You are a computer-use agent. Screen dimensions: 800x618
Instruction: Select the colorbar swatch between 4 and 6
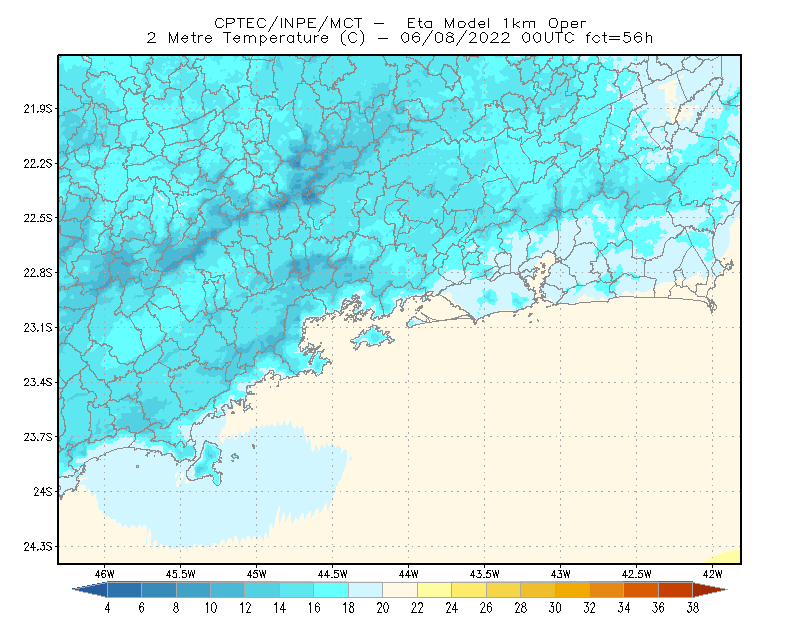[124, 589]
